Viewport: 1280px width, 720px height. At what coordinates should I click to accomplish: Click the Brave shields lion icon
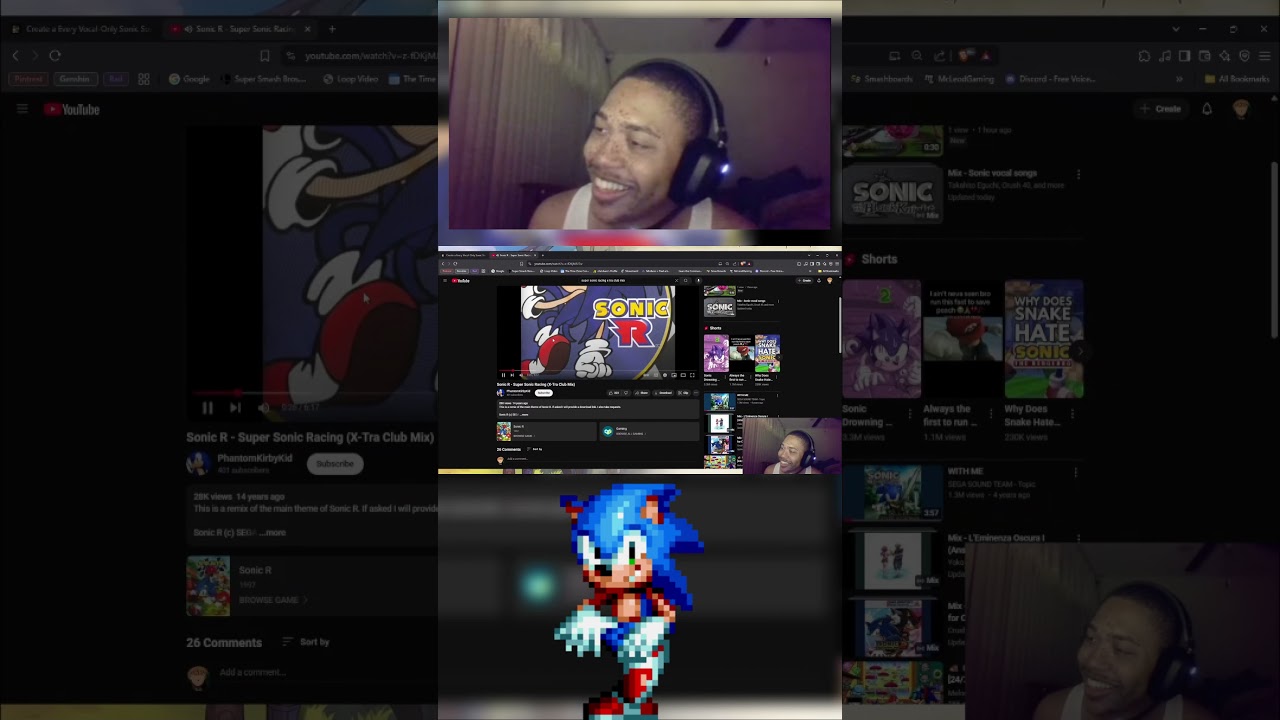(966, 56)
